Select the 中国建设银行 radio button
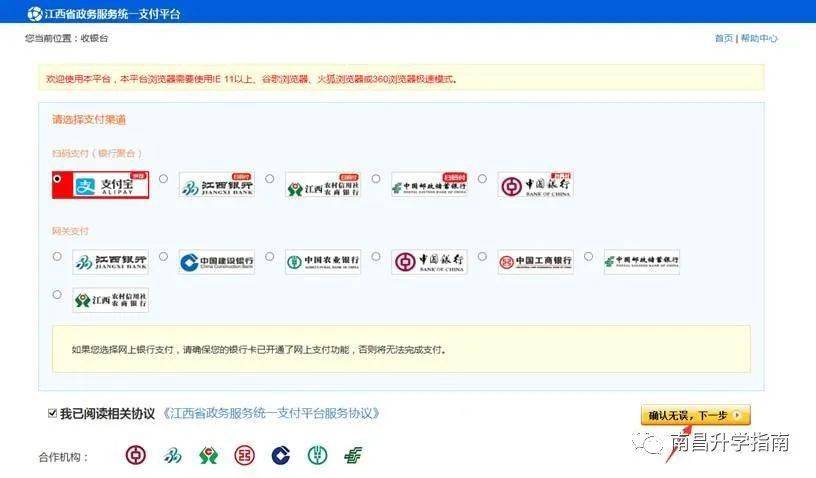The height and width of the screenshot is (478, 816). click(163, 256)
